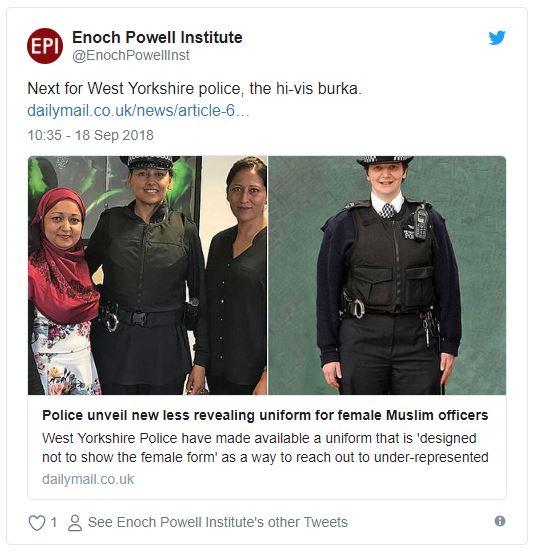Open the right-hand photo of the lone officer
This screenshot has height=553, width=536.
click(x=387, y=275)
